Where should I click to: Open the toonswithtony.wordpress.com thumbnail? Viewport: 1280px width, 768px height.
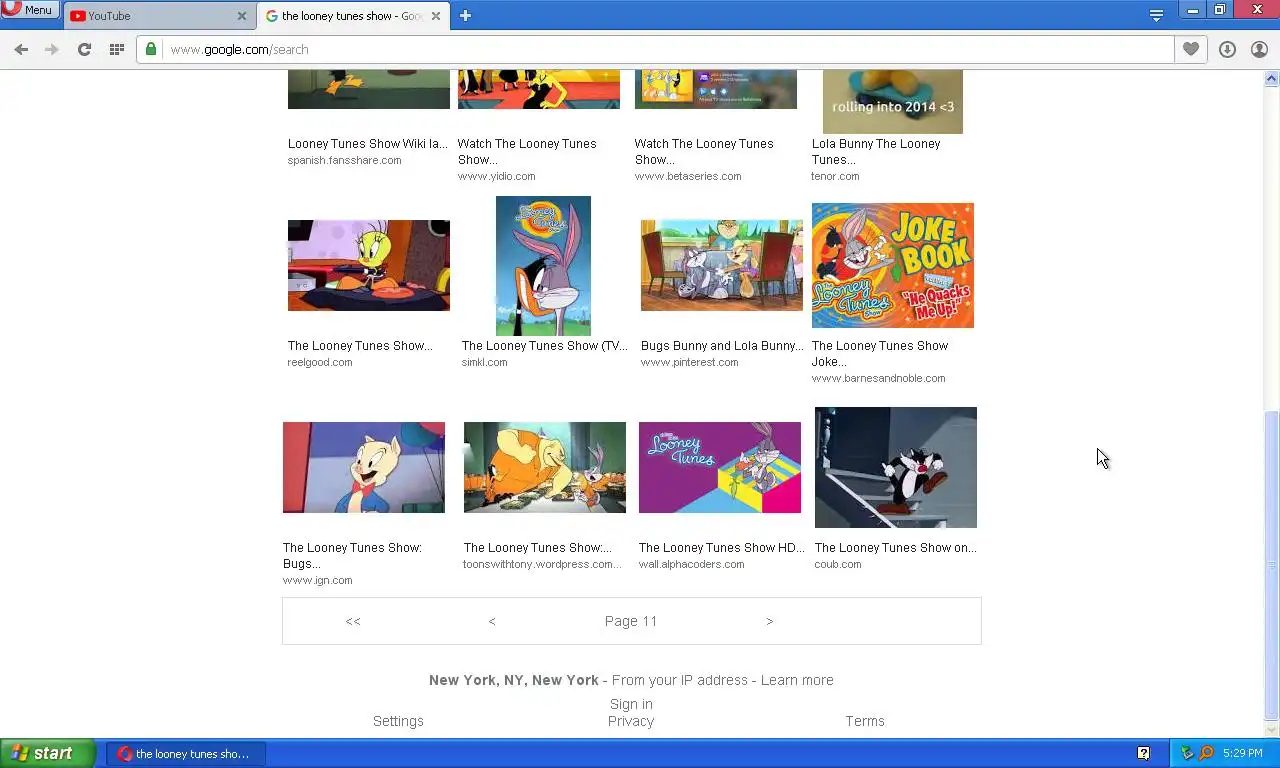point(544,467)
